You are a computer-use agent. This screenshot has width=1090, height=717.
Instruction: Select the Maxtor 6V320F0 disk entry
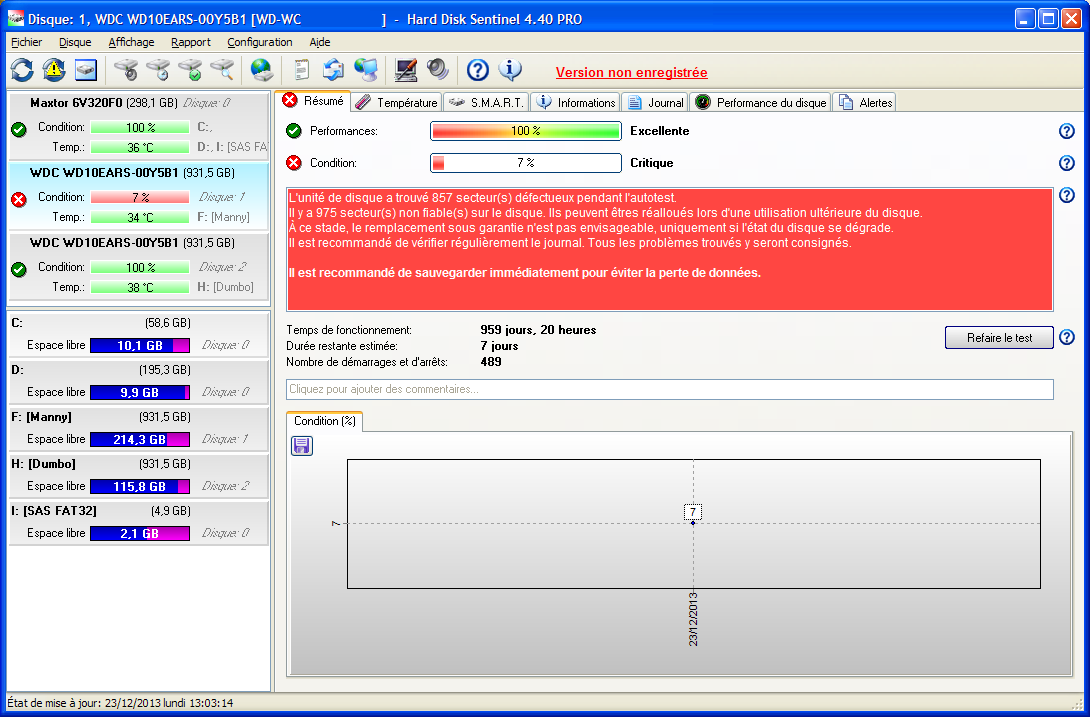[138, 126]
